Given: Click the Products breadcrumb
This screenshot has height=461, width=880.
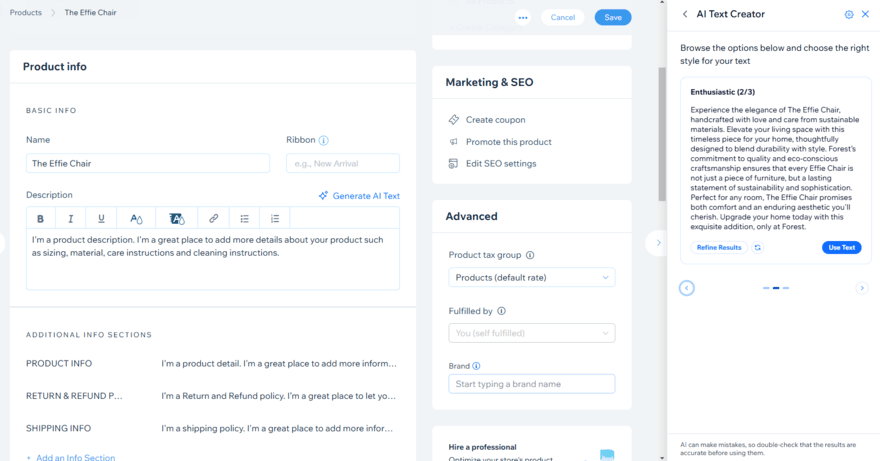Looking at the screenshot, I should [26, 13].
